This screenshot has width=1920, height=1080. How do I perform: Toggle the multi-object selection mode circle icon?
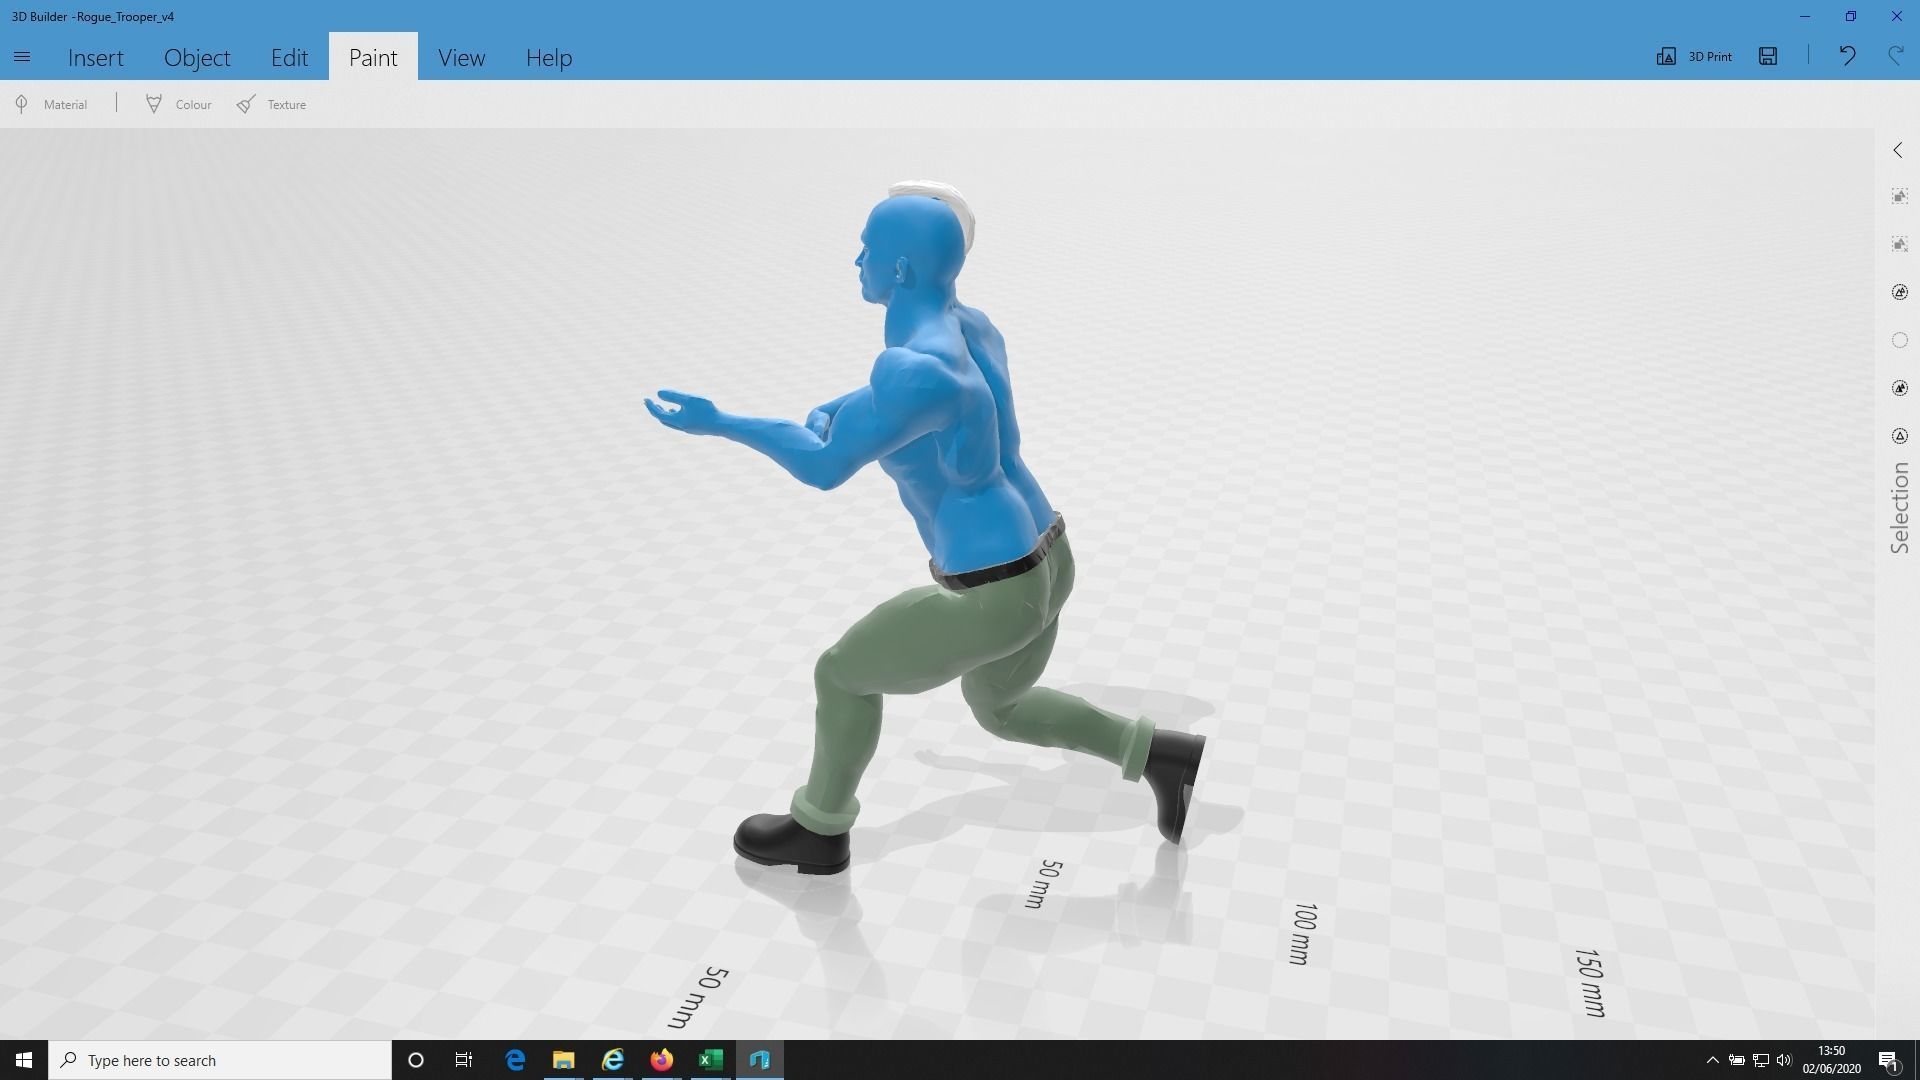[x=1899, y=292]
